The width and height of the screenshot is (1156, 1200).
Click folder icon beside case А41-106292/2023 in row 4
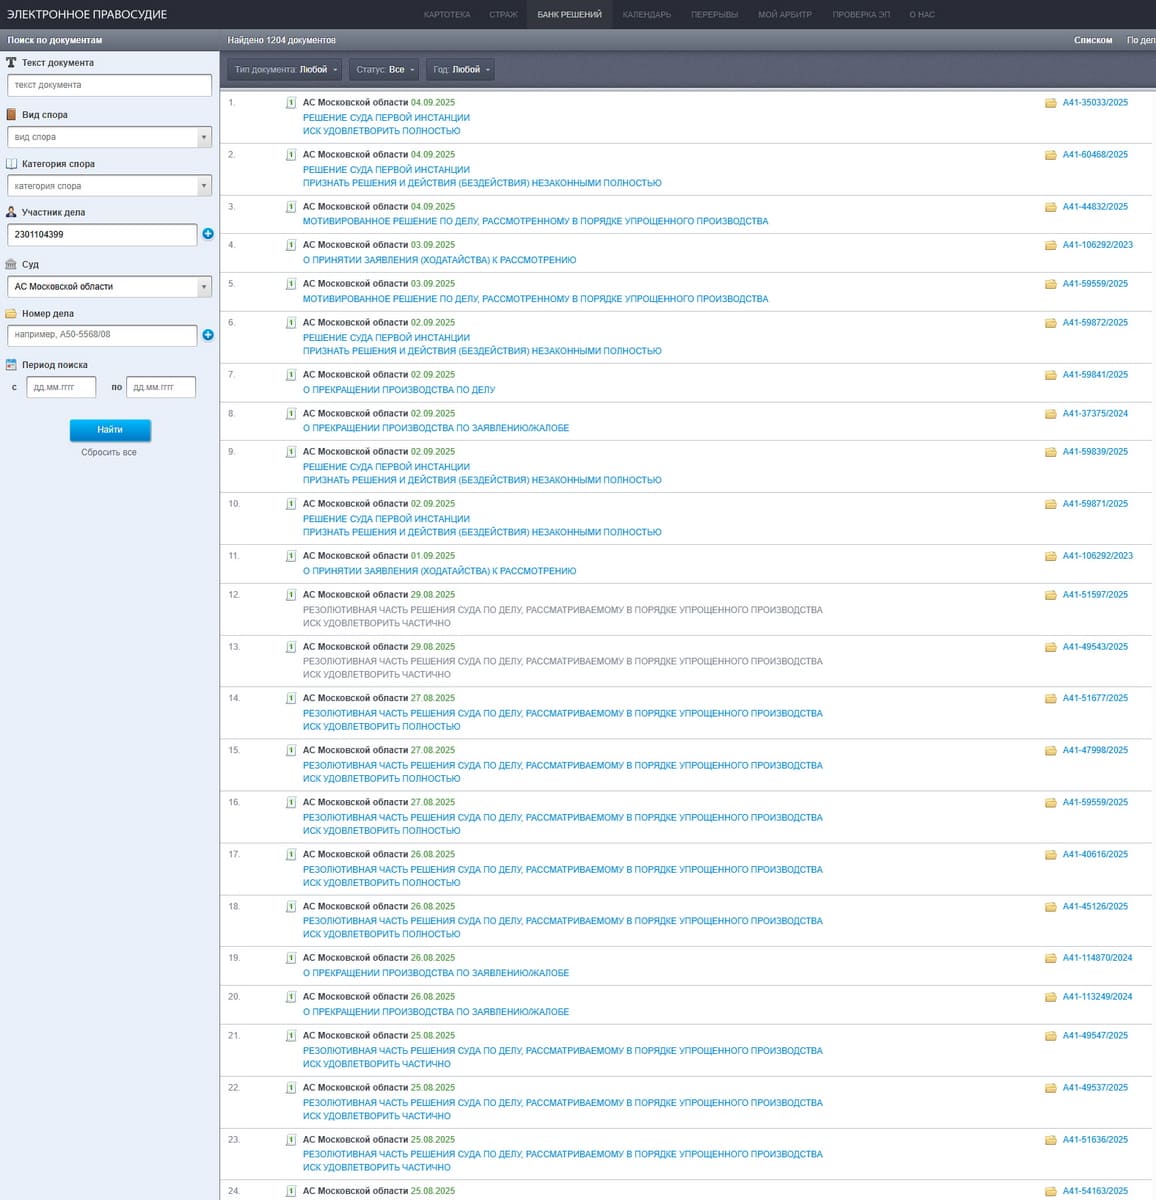[1050, 245]
